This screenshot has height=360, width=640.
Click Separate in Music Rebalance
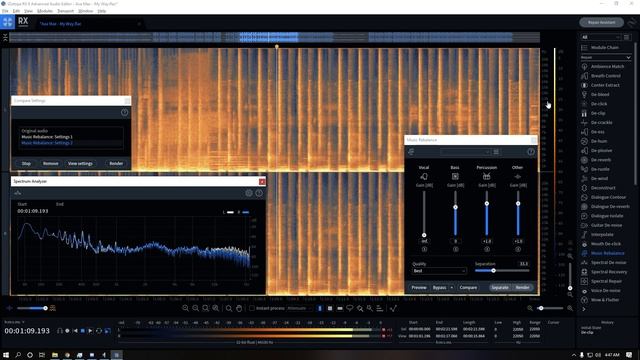[x=500, y=288]
